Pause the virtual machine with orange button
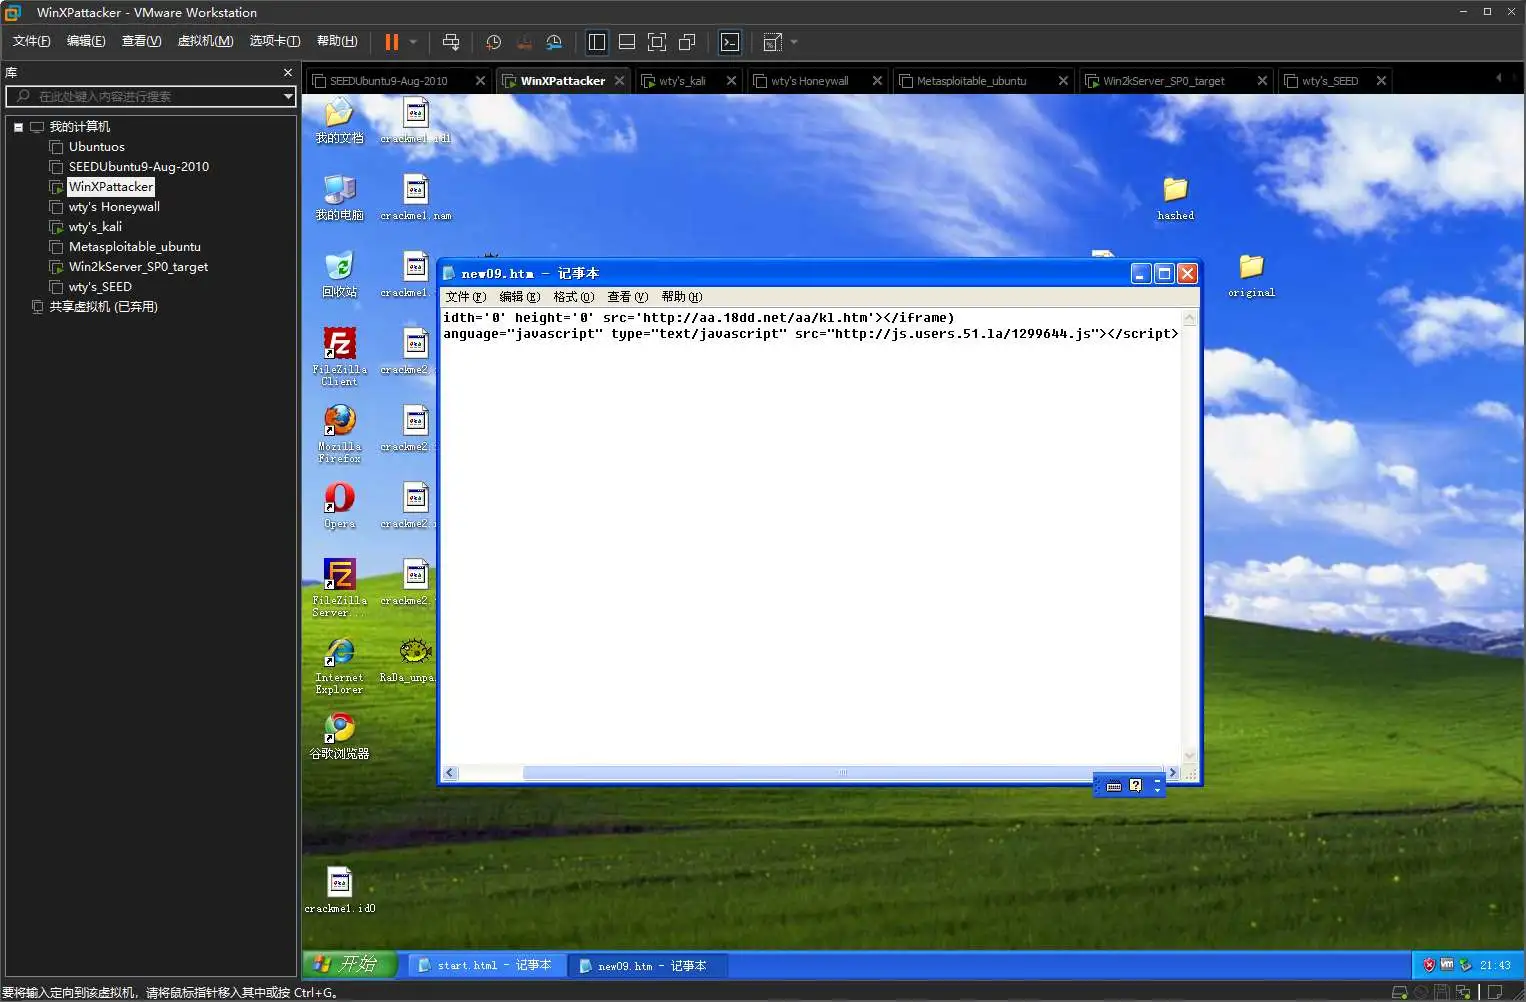 (391, 42)
